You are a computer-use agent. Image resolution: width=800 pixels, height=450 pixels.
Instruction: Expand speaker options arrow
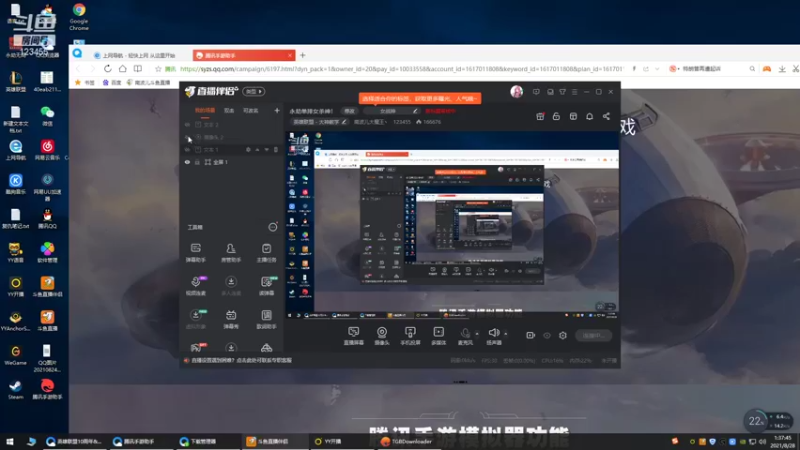(x=506, y=334)
